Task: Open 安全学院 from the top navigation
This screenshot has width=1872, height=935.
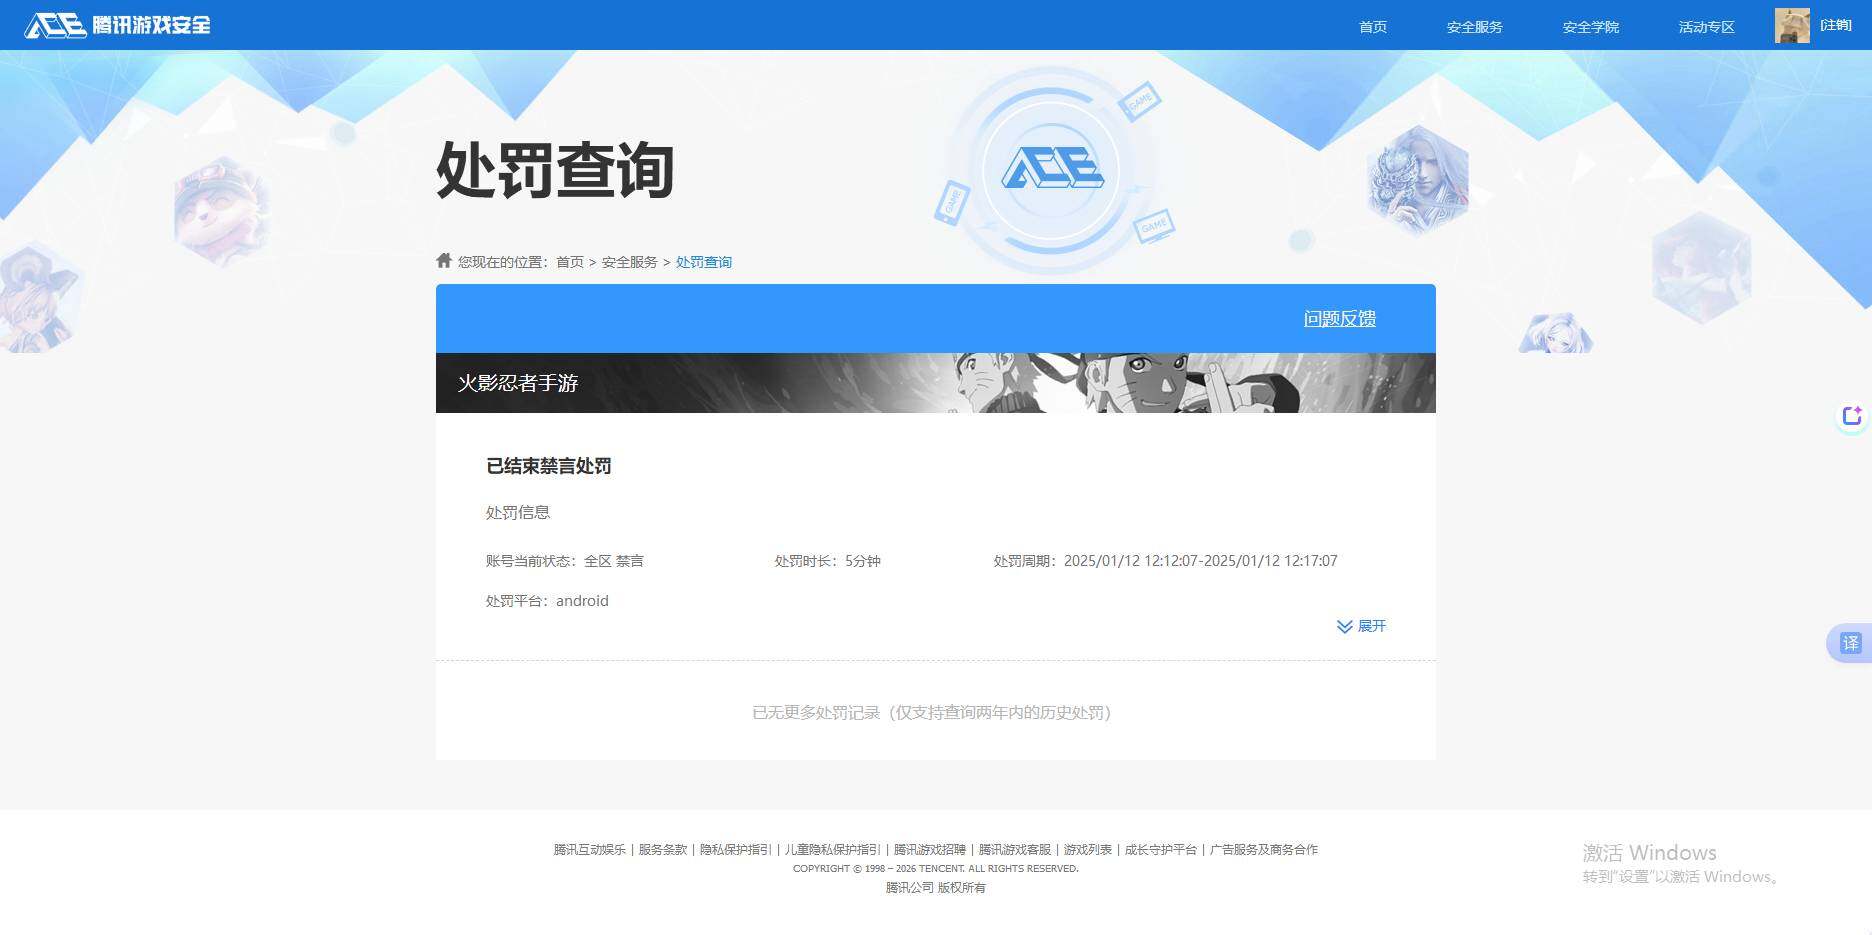Action: click(1589, 27)
